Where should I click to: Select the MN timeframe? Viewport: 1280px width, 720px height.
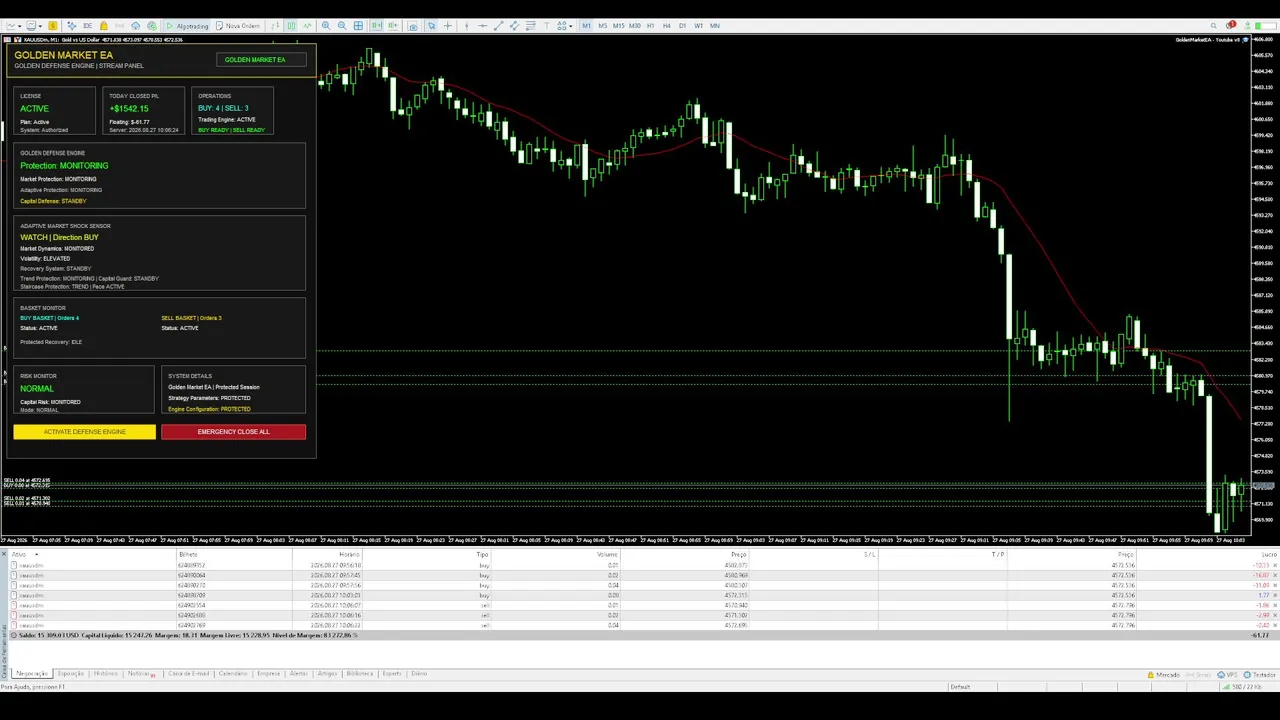pos(715,26)
